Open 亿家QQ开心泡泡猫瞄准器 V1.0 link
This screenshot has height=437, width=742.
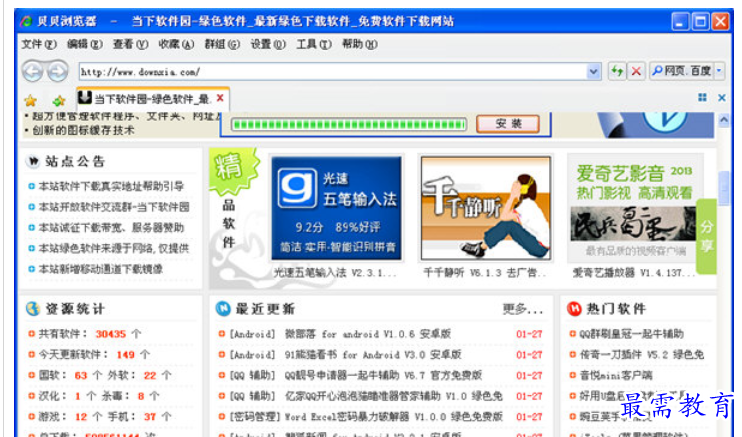(x=393, y=396)
